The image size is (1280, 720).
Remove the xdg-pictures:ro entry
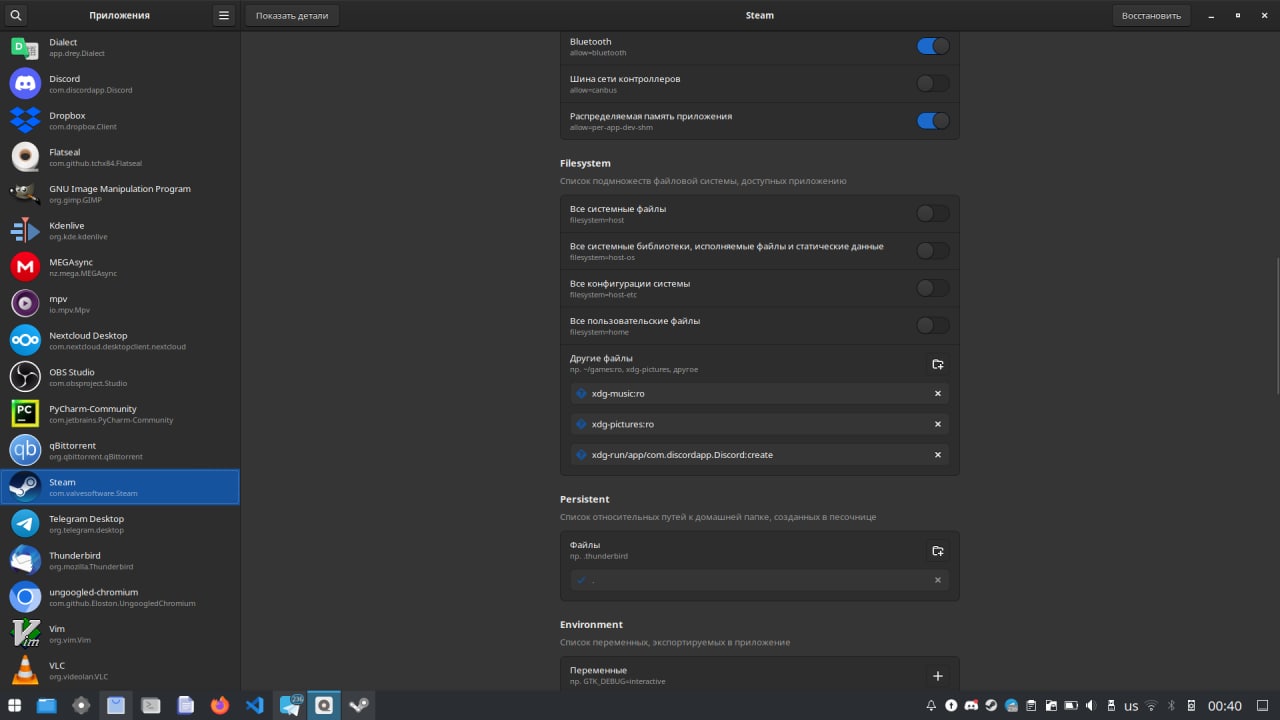[x=937, y=424]
